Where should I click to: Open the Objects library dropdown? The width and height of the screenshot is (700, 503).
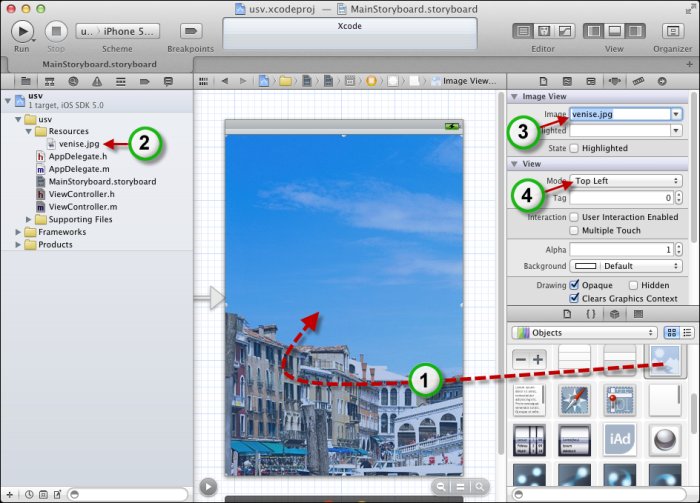[584, 332]
